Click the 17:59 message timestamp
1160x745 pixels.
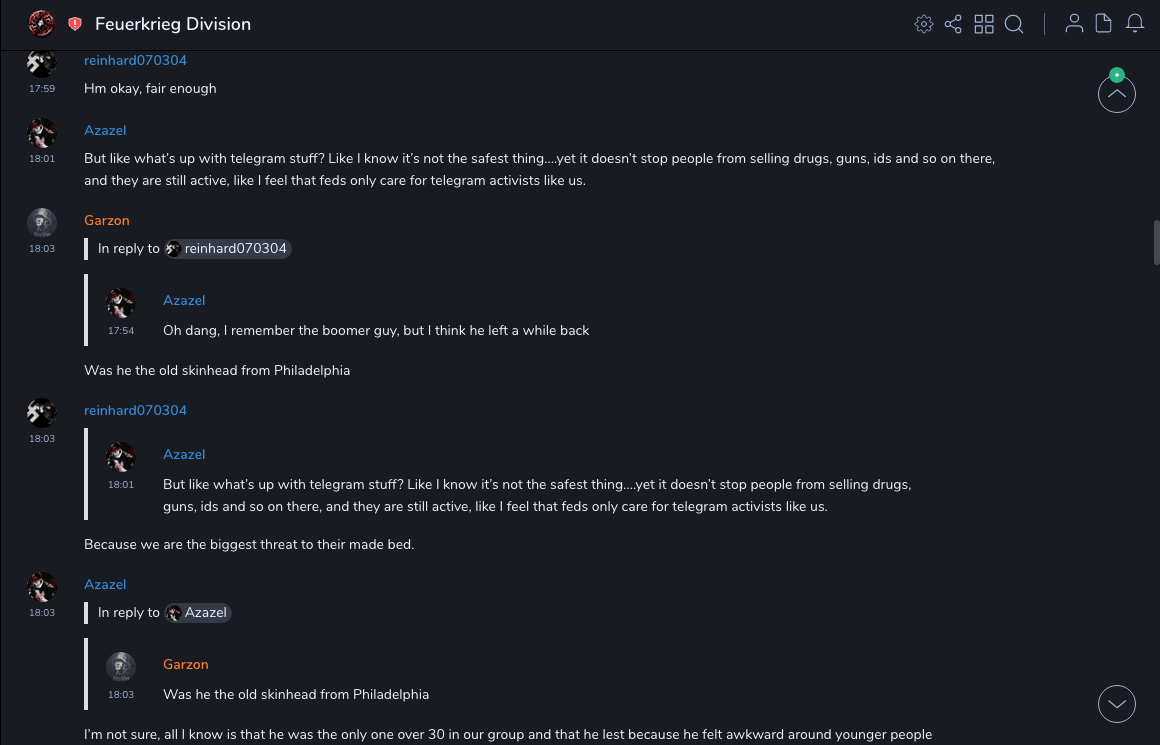(42, 89)
